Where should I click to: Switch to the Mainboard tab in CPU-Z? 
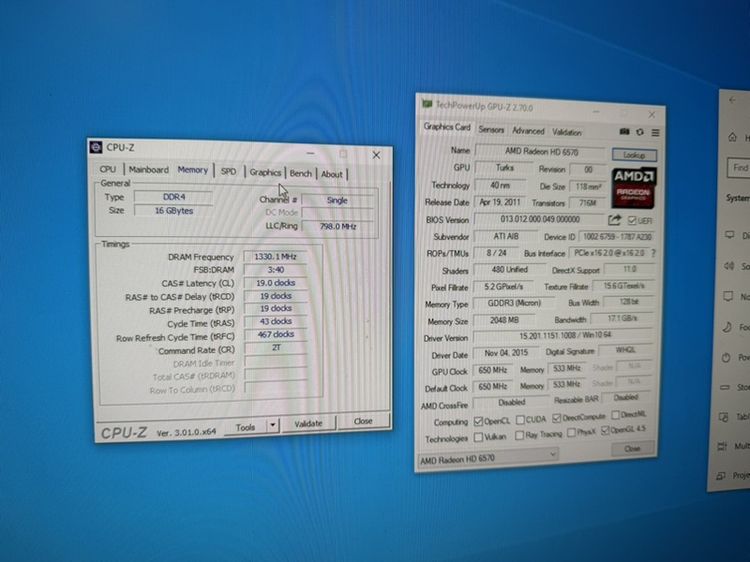coord(149,170)
